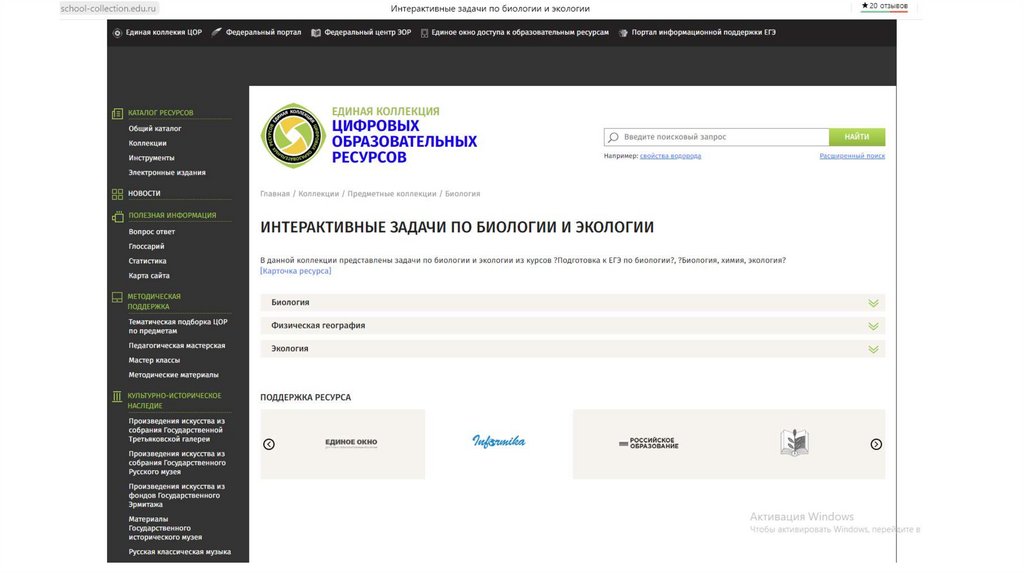Click the Федеральный центр ЭОР book icon
The width and height of the screenshot is (1024, 574).
click(316, 33)
